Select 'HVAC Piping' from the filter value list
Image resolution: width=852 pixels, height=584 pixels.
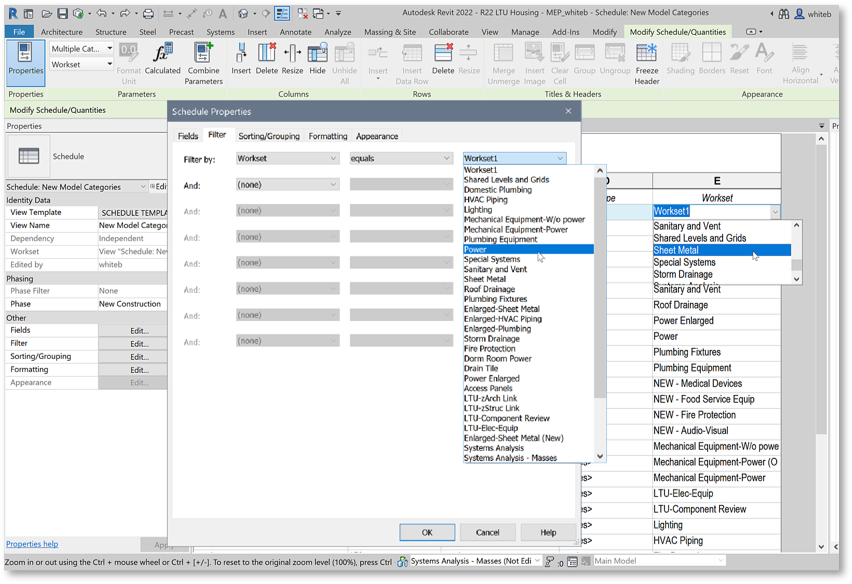click(x=486, y=200)
